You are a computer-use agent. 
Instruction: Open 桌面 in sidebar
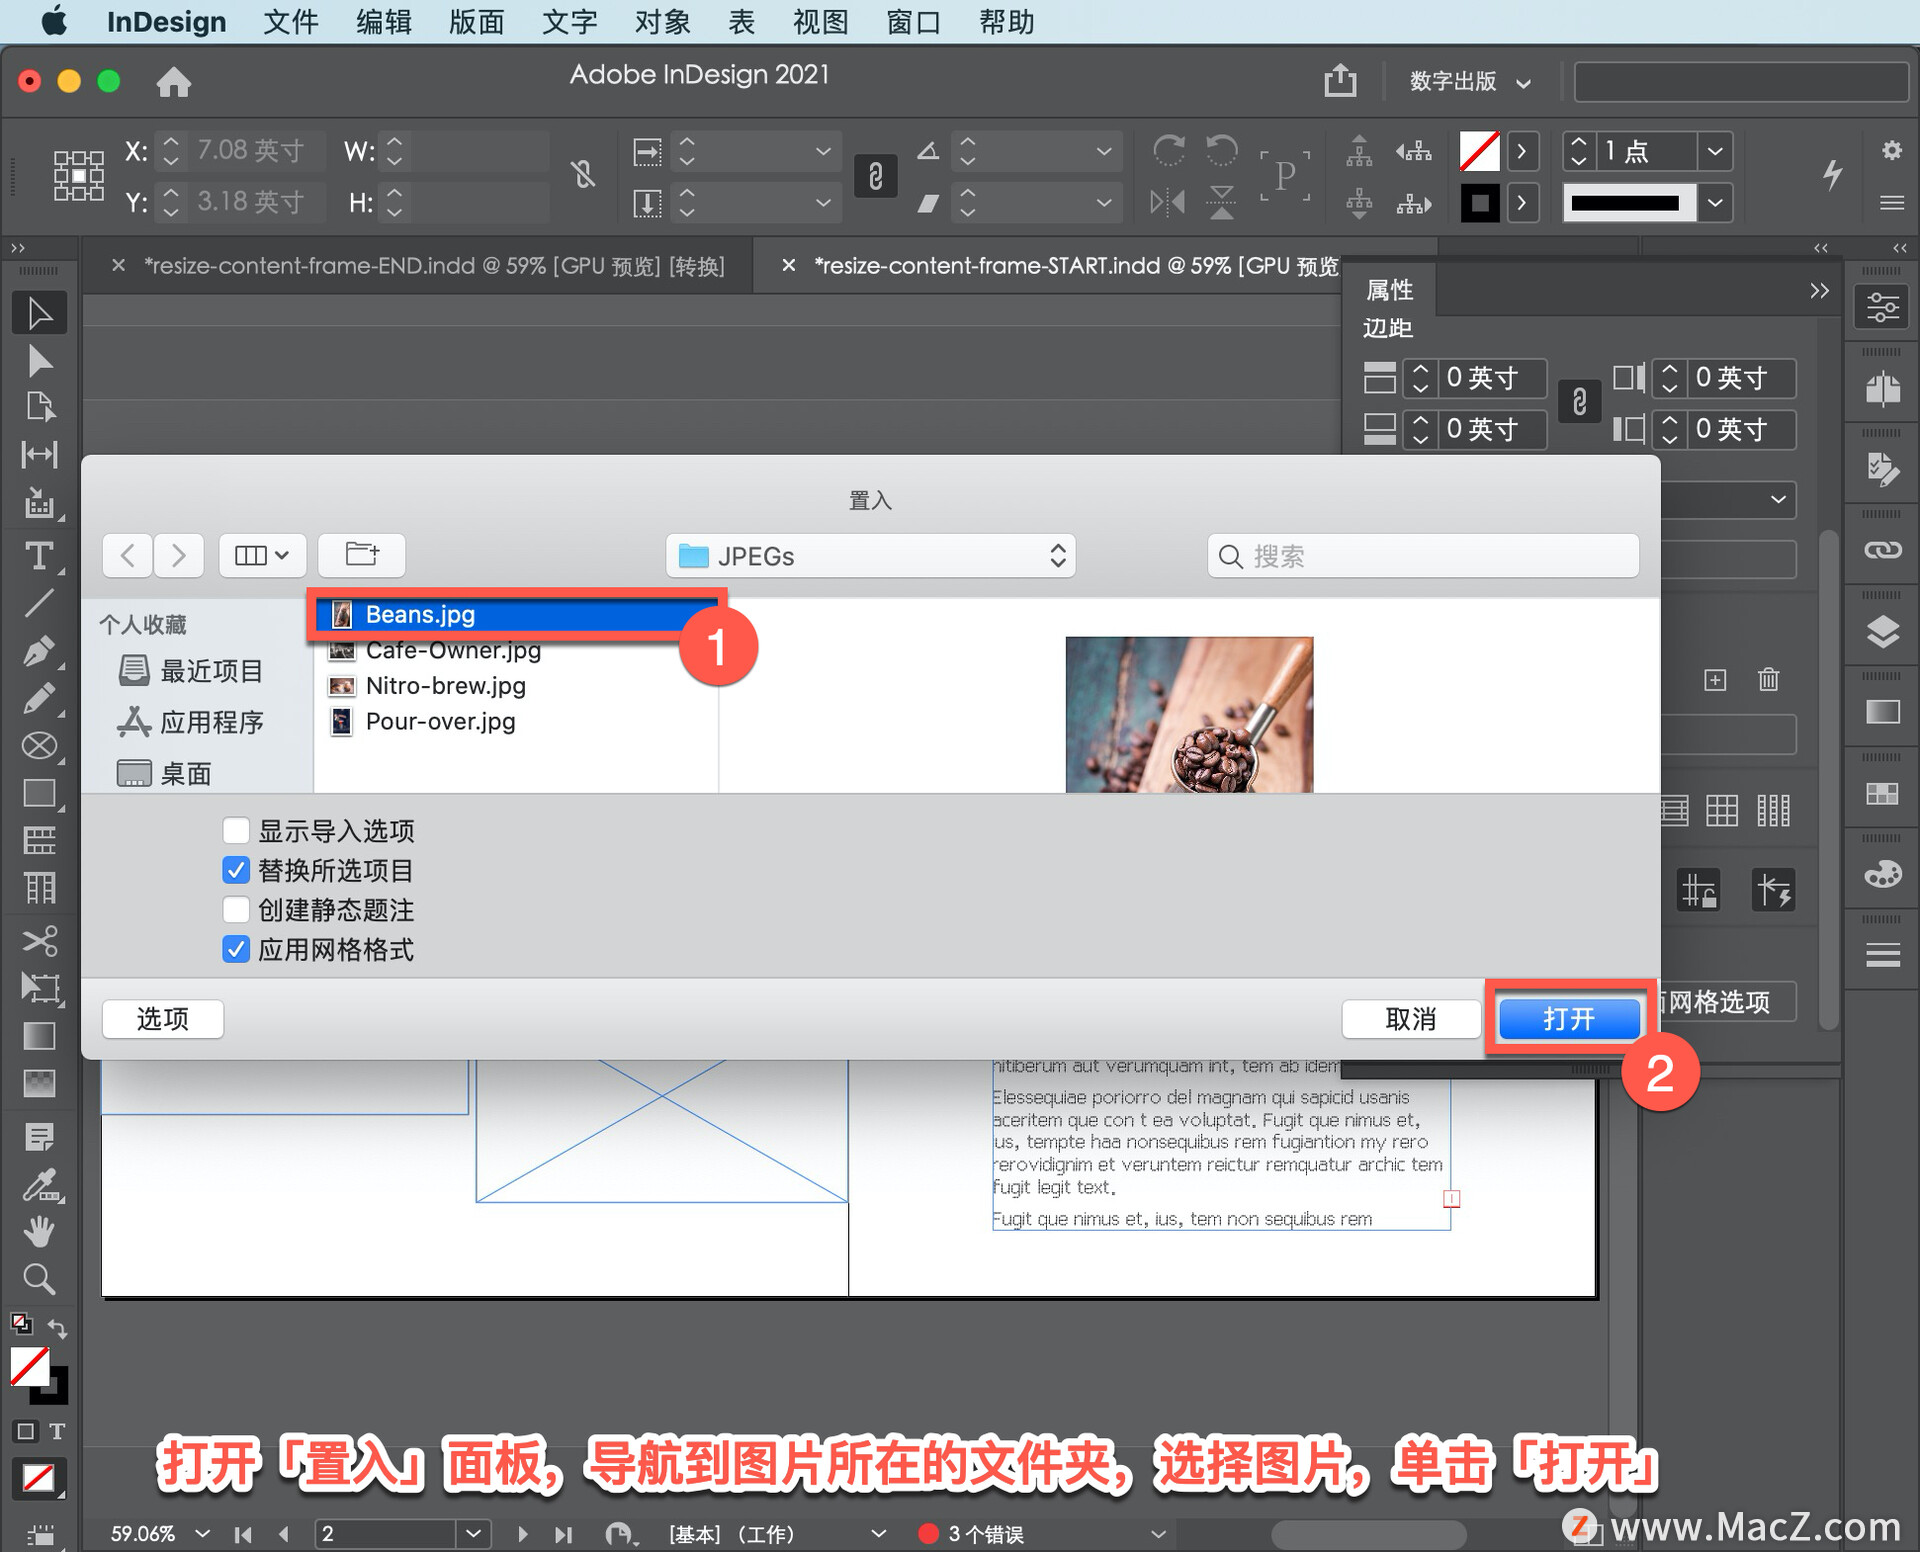pyautogui.click(x=165, y=773)
